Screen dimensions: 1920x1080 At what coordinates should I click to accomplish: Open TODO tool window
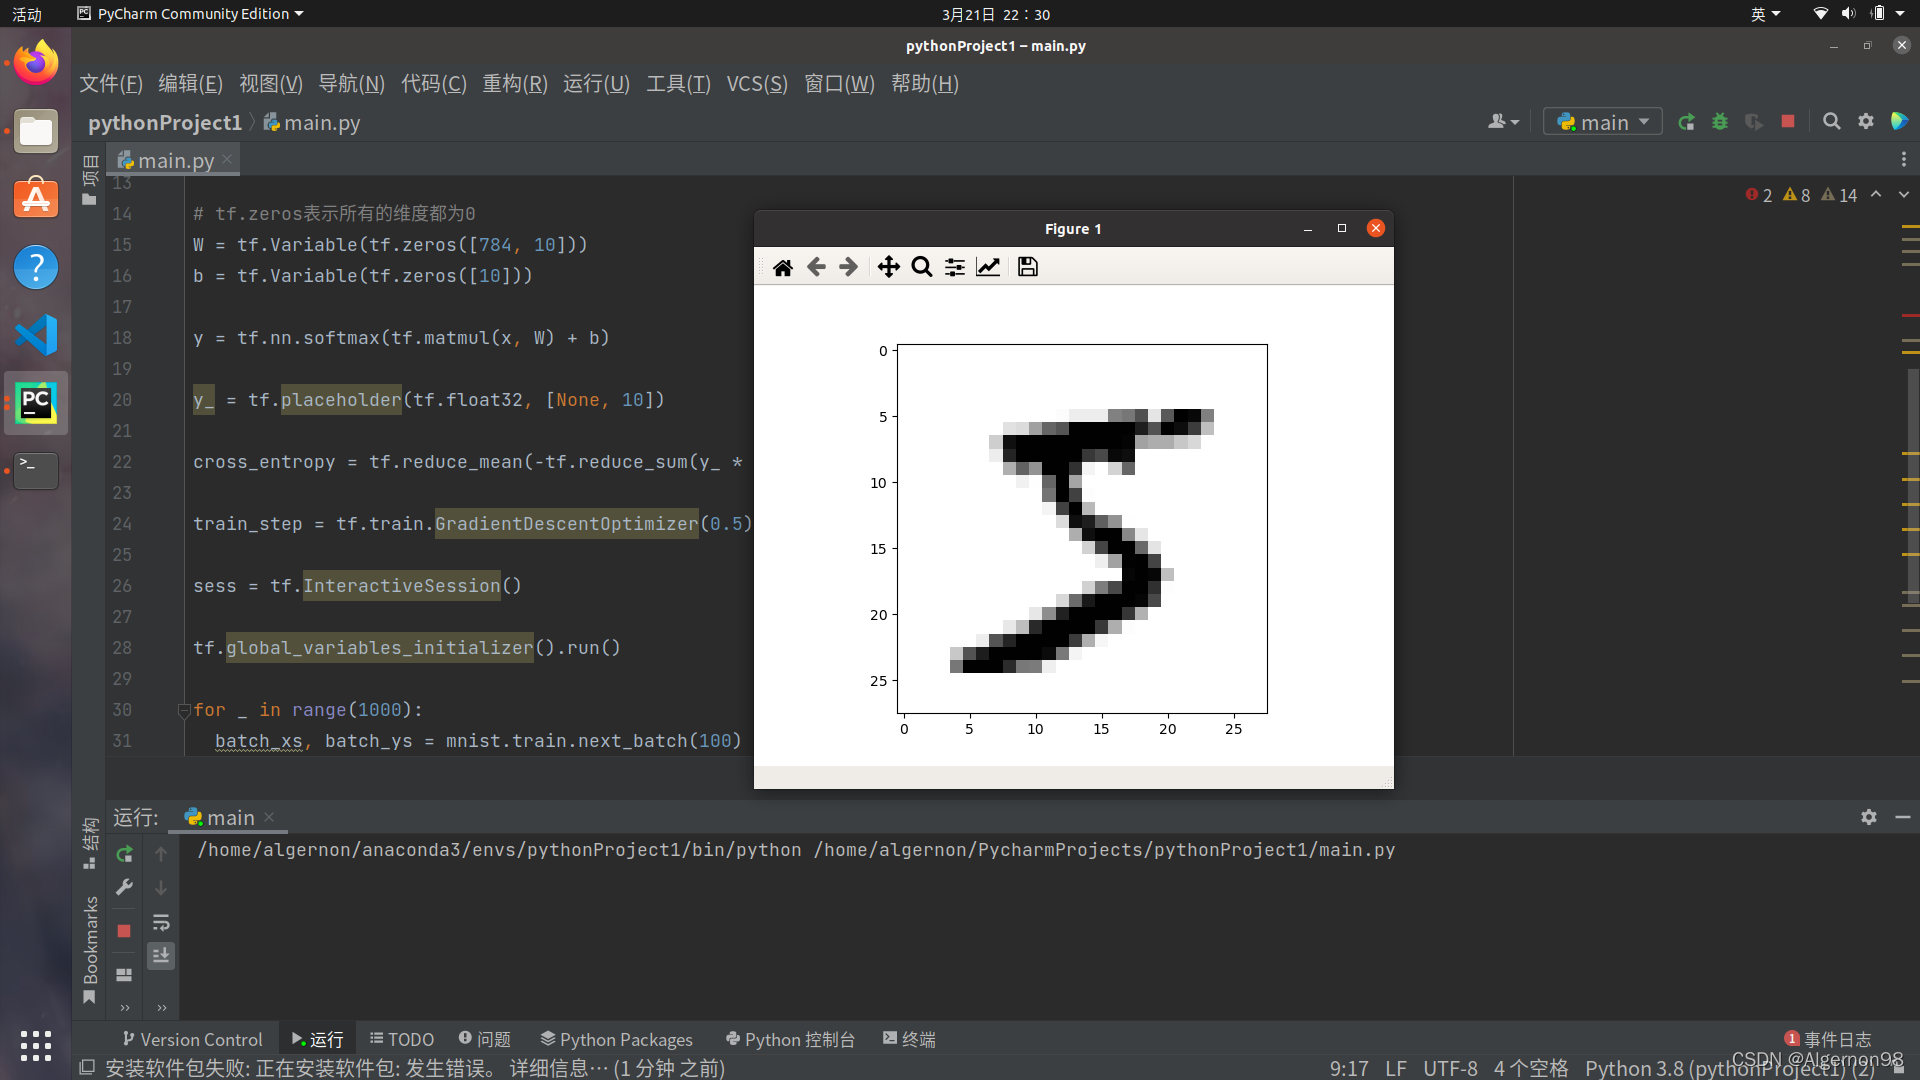tap(401, 1040)
